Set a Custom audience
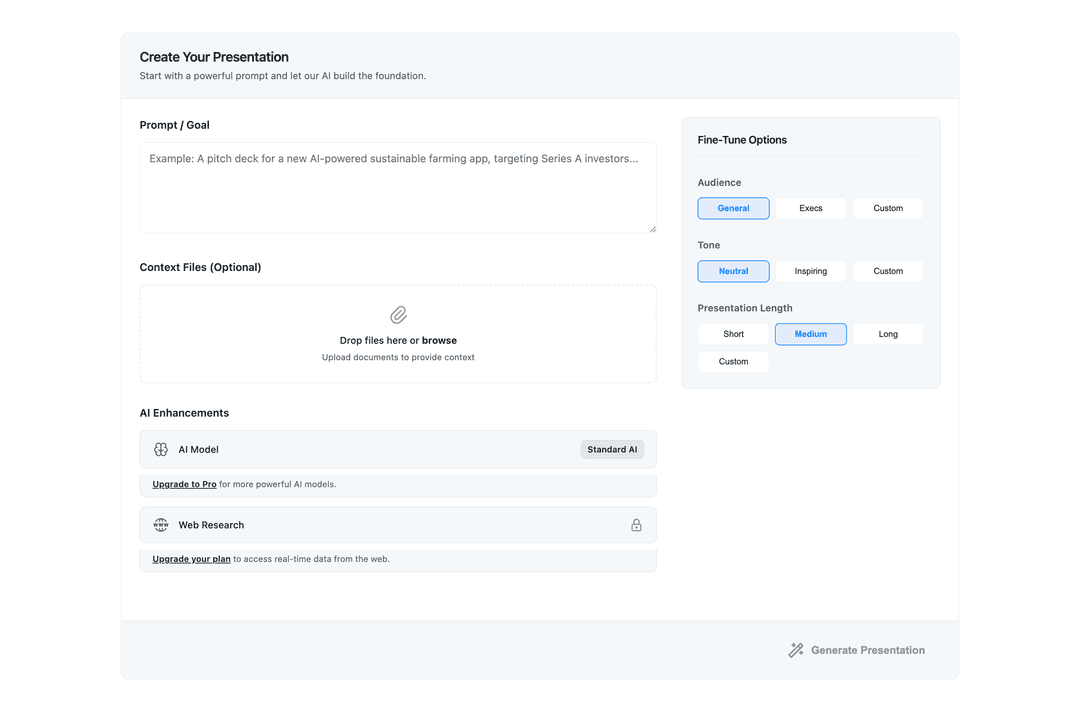The width and height of the screenshot is (1080, 712). 888,208
